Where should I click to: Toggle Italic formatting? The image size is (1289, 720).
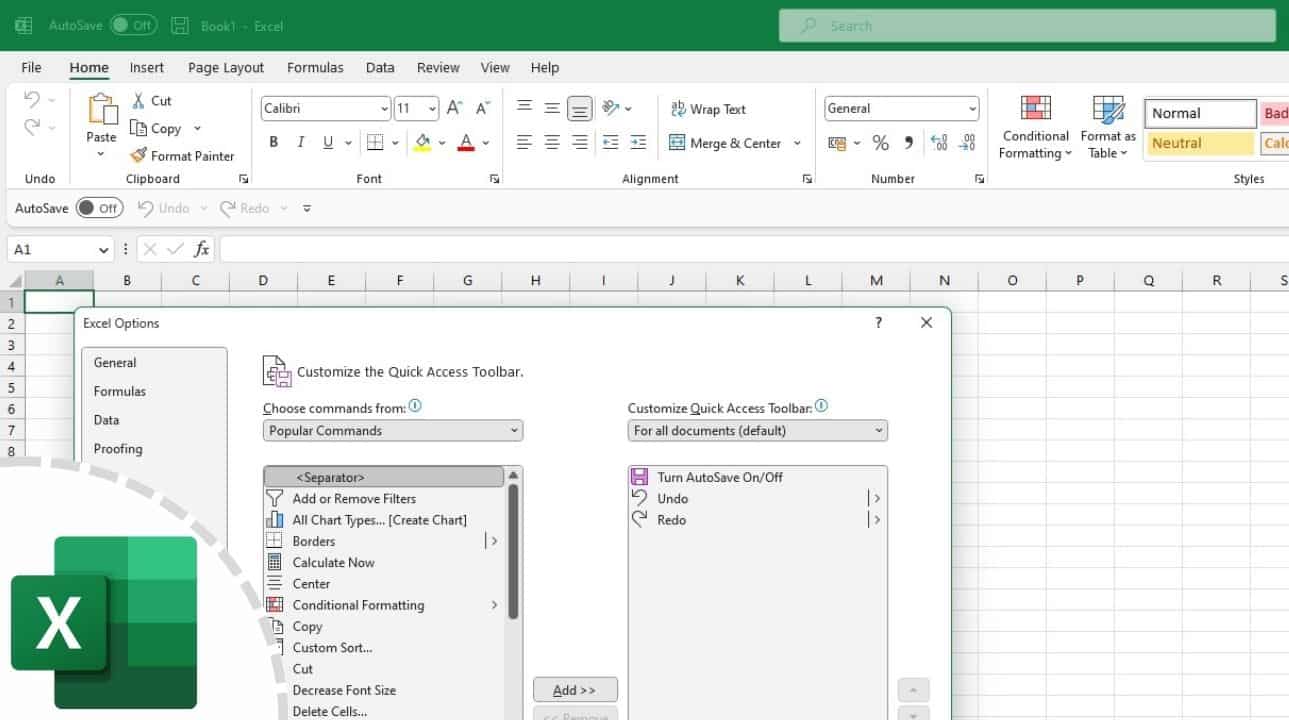pos(301,143)
